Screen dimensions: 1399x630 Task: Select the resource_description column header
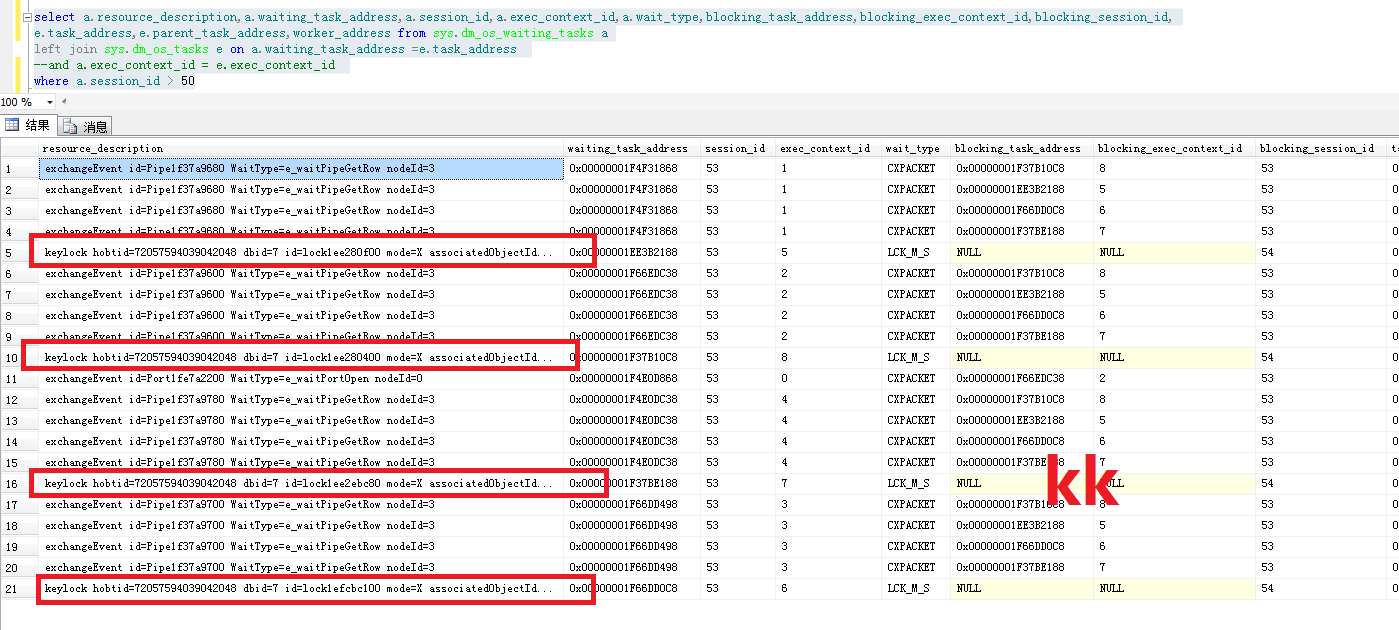pyautogui.click(x=104, y=148)
